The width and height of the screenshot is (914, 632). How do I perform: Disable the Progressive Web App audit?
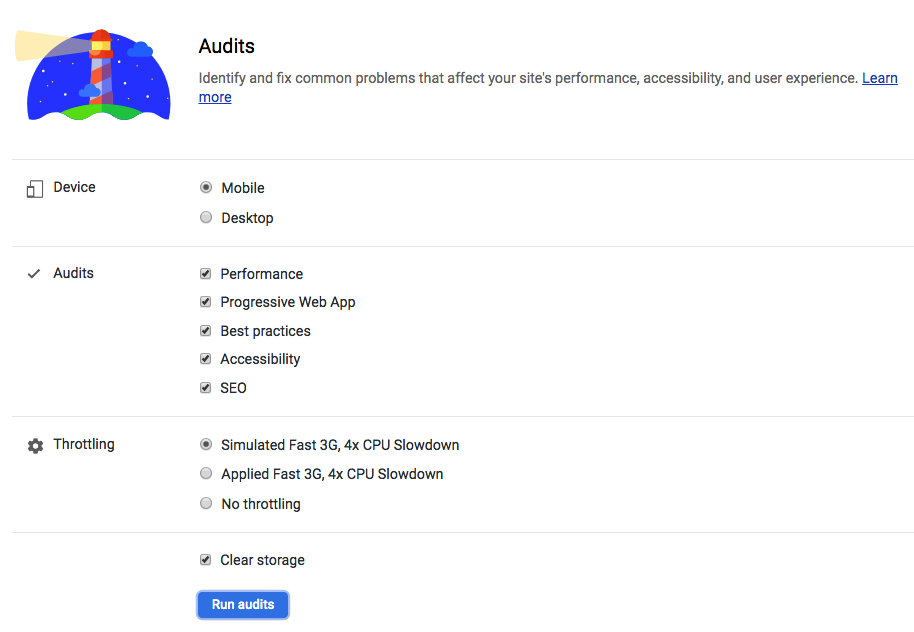(206, 302)
